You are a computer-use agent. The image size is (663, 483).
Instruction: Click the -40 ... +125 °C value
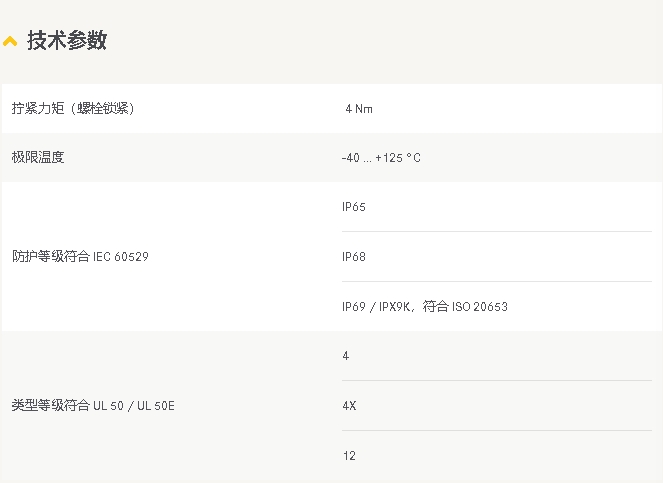pos(381,158)
